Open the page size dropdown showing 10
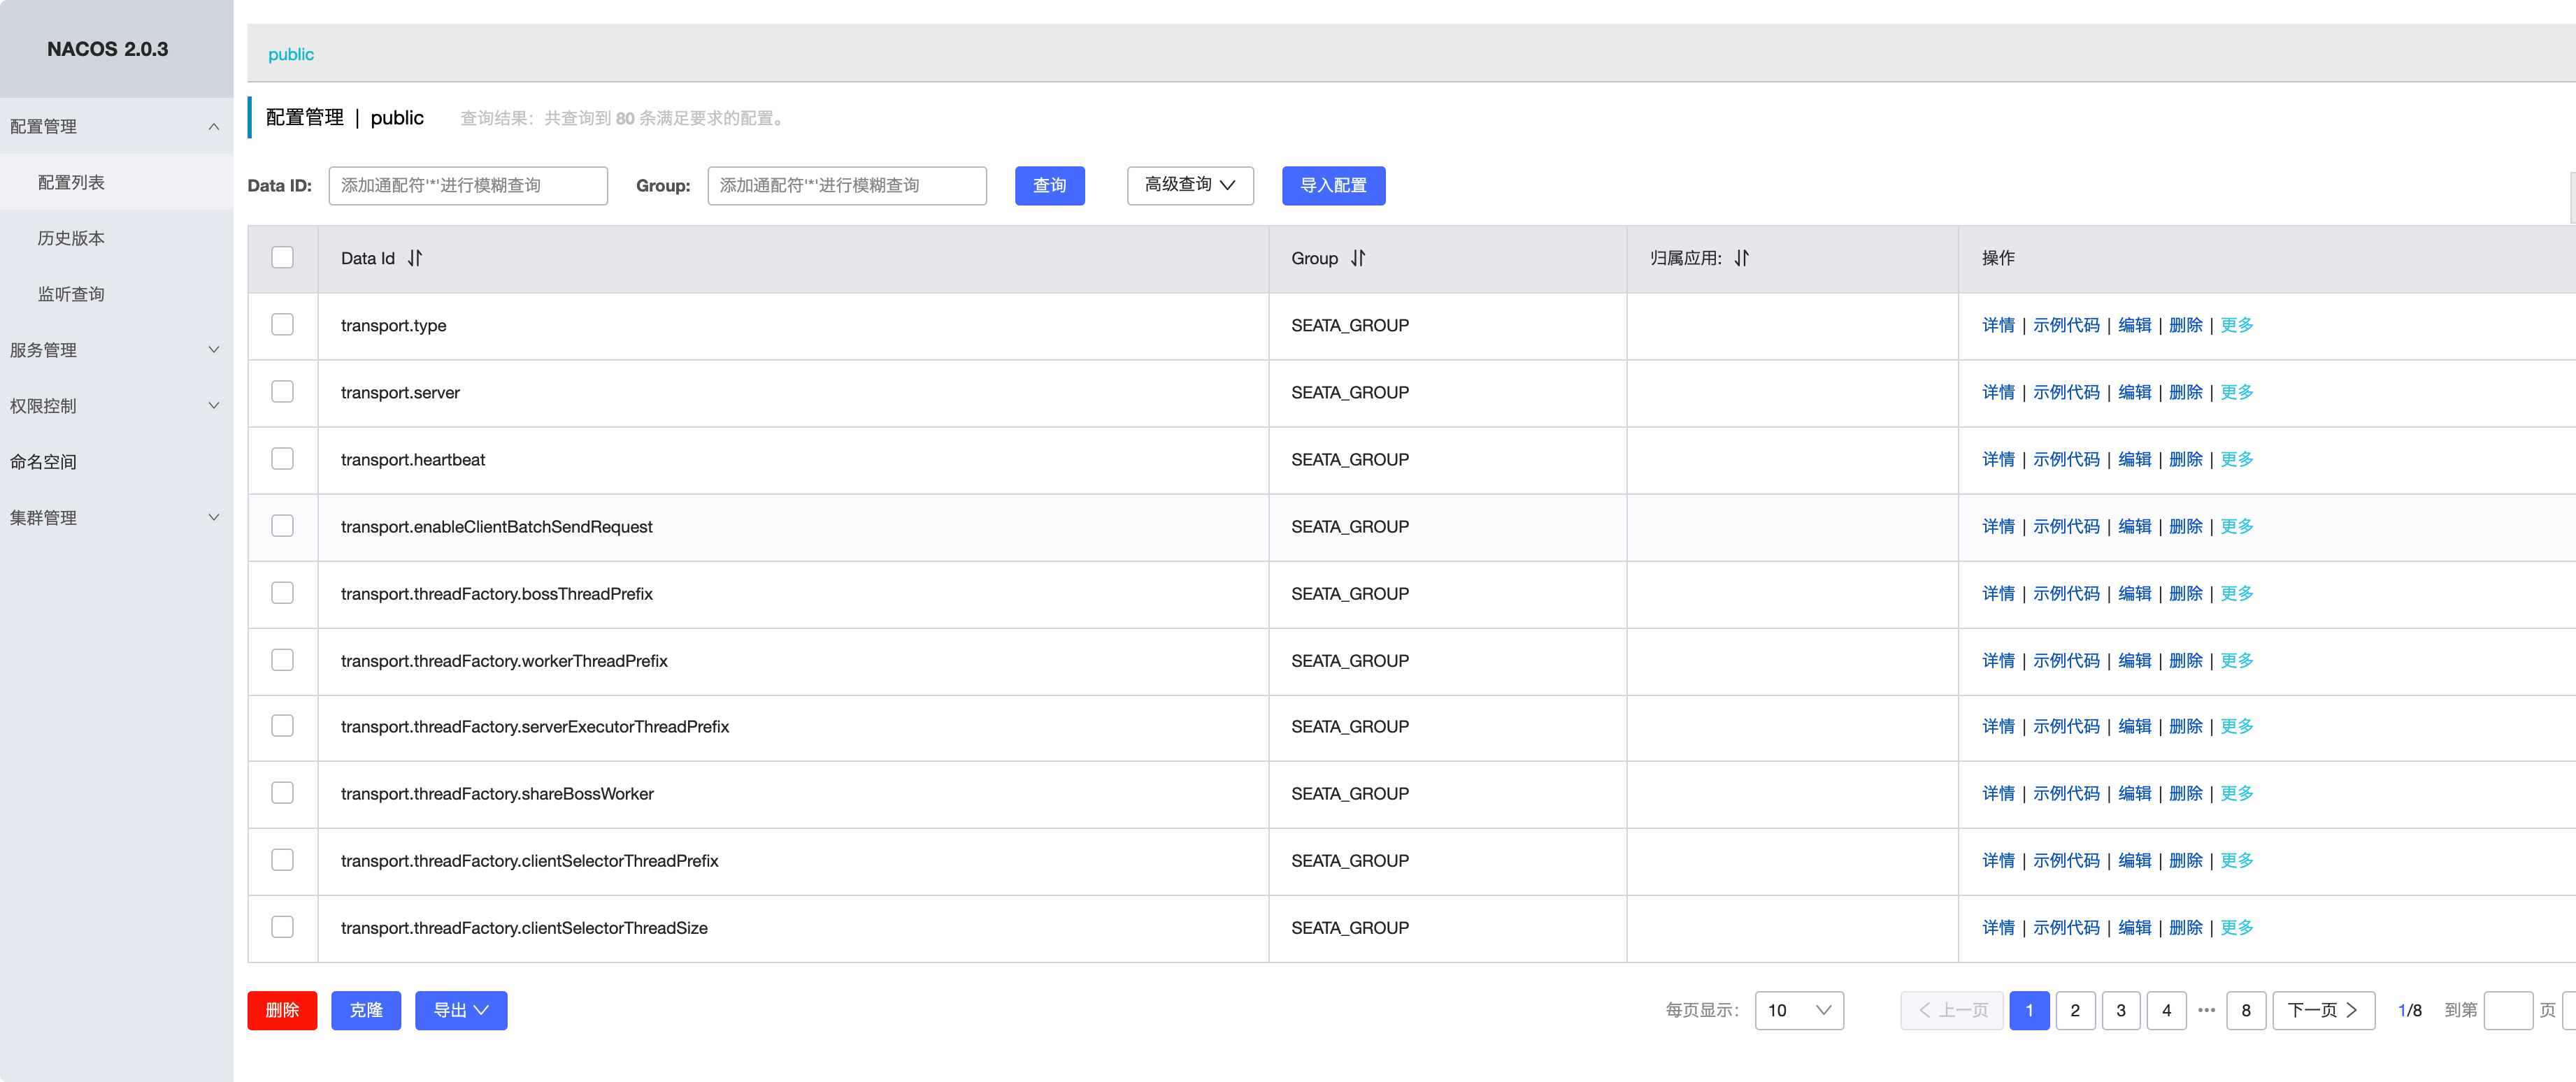 tap(1798, 1010)
